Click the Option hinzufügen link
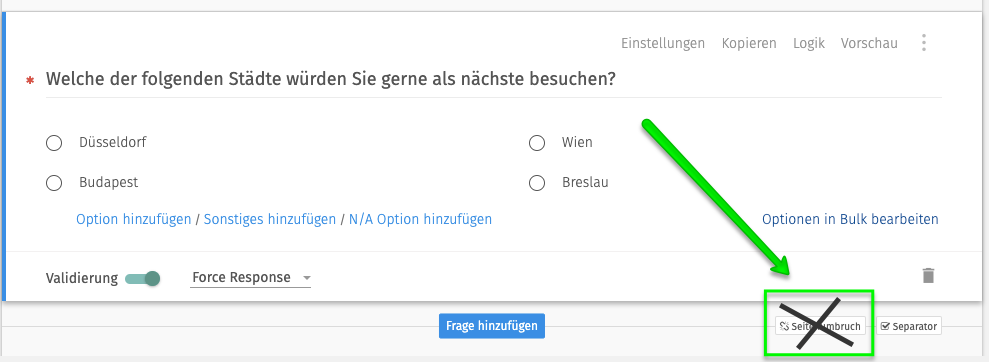 [x=134, y=219]
